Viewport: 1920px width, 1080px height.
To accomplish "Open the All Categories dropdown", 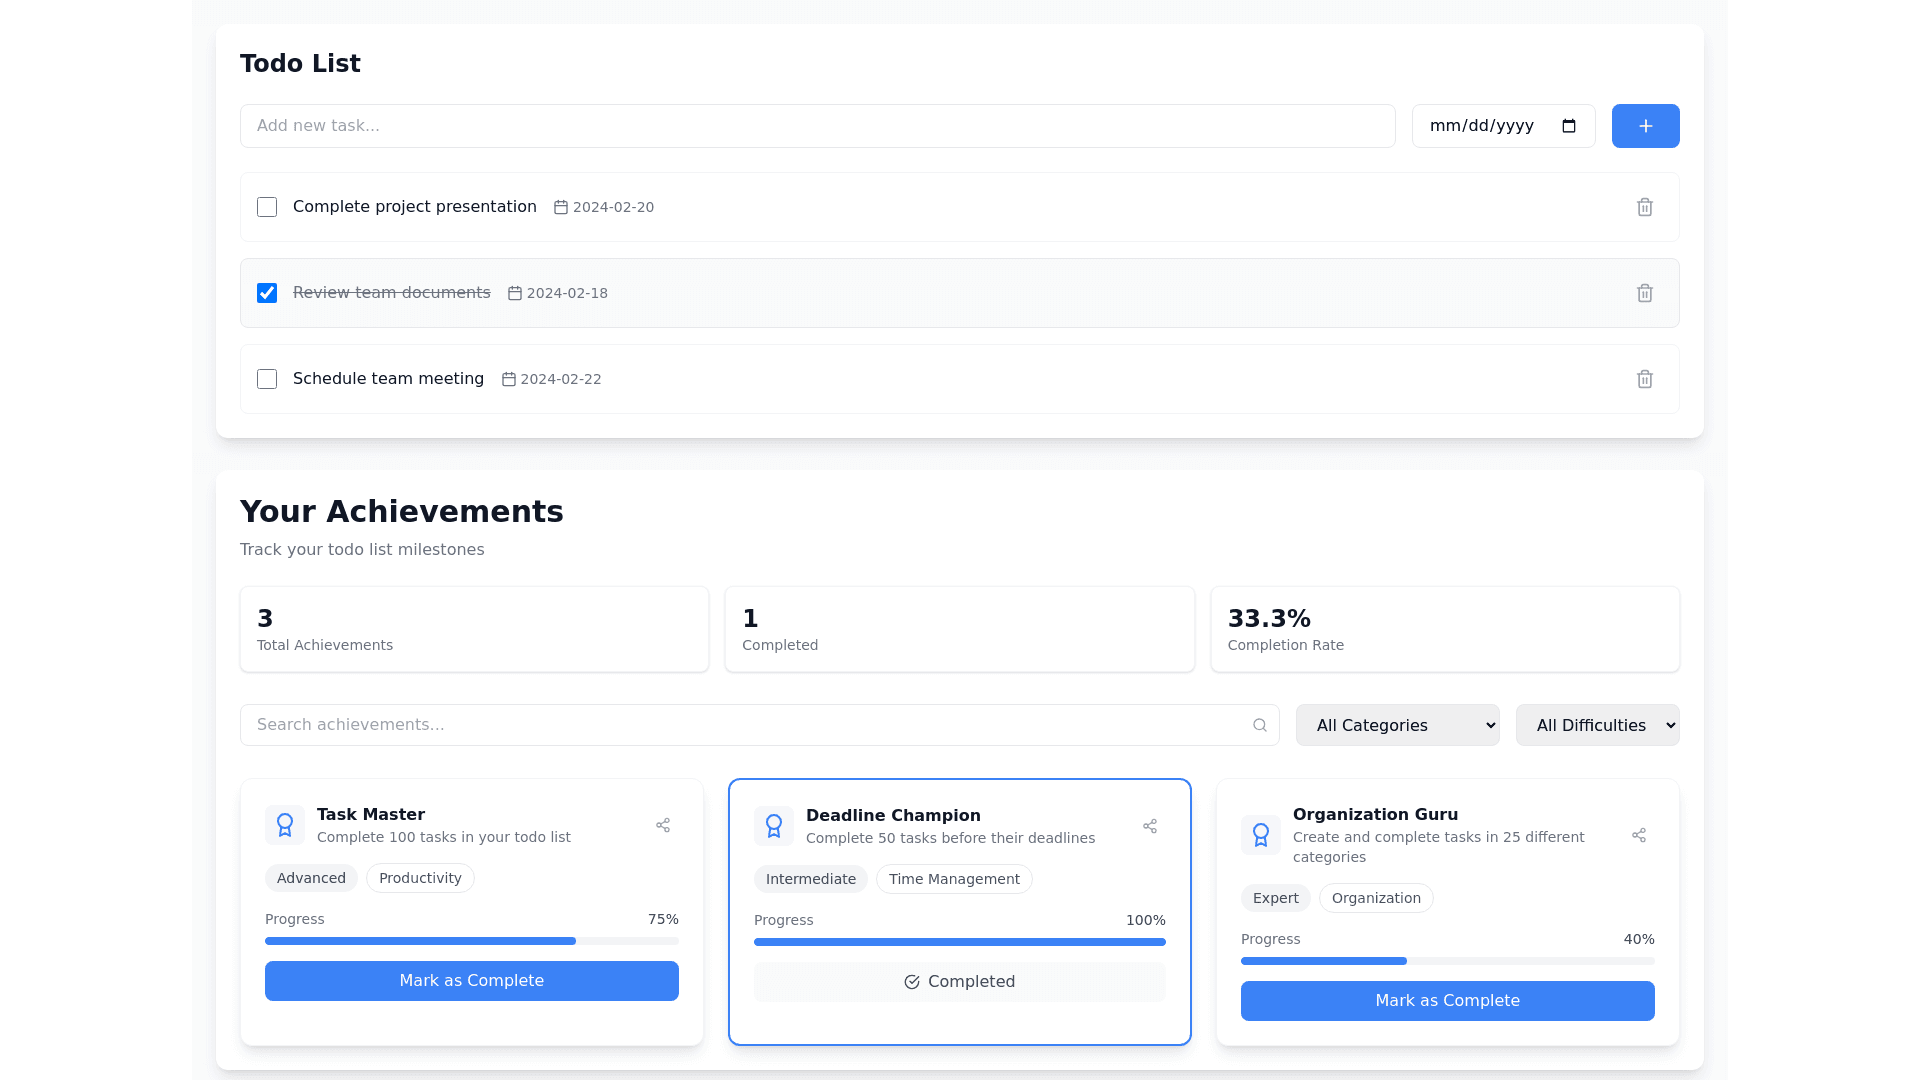I will pos(1397,725).
